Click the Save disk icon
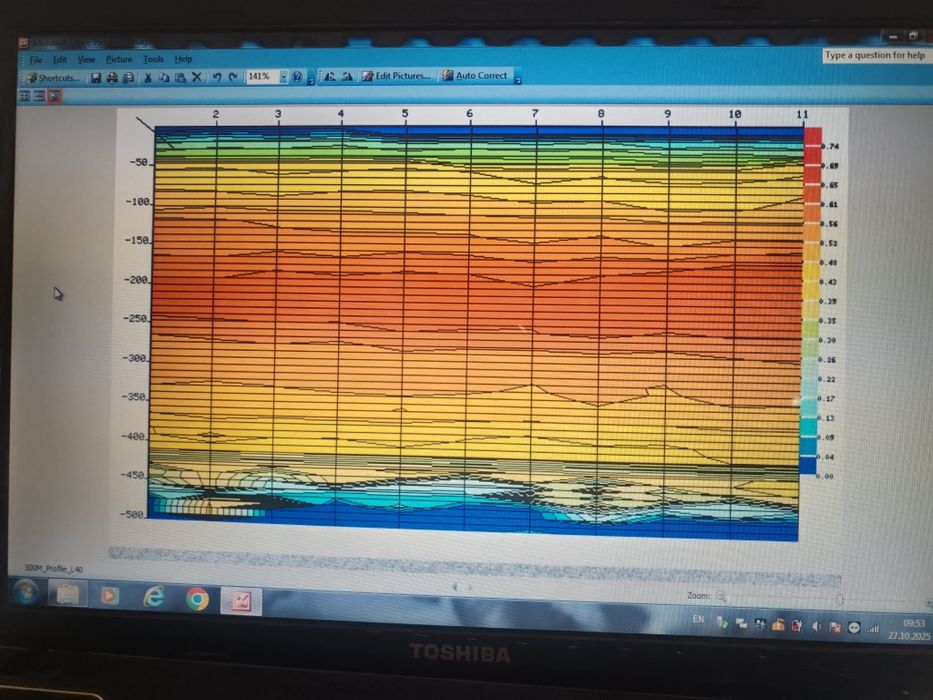The height and width of the screenshot is (700, 933). click(x=96, y=78)
